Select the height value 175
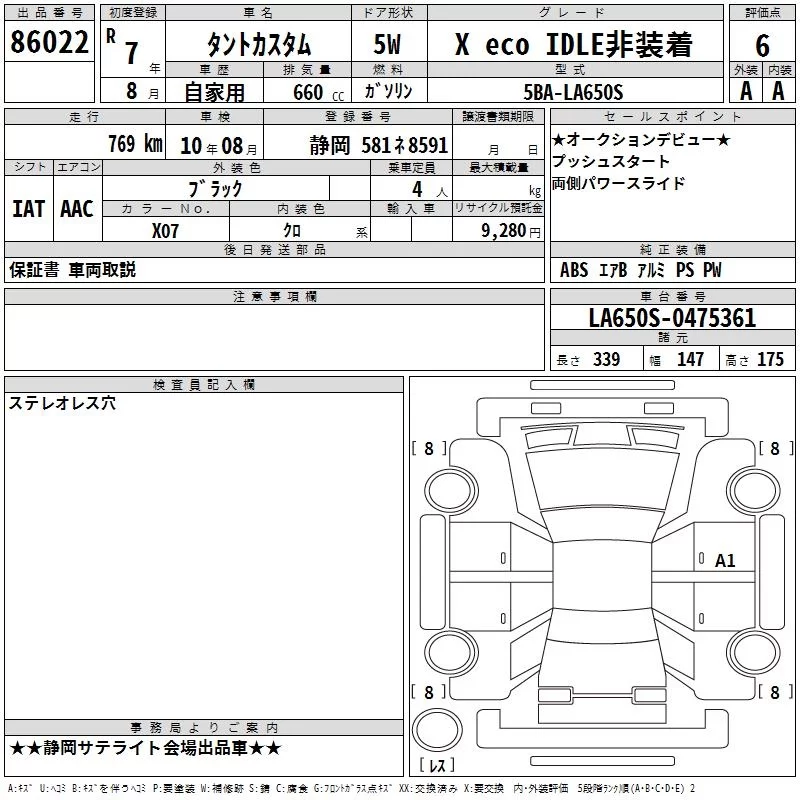 pos(770,359)
